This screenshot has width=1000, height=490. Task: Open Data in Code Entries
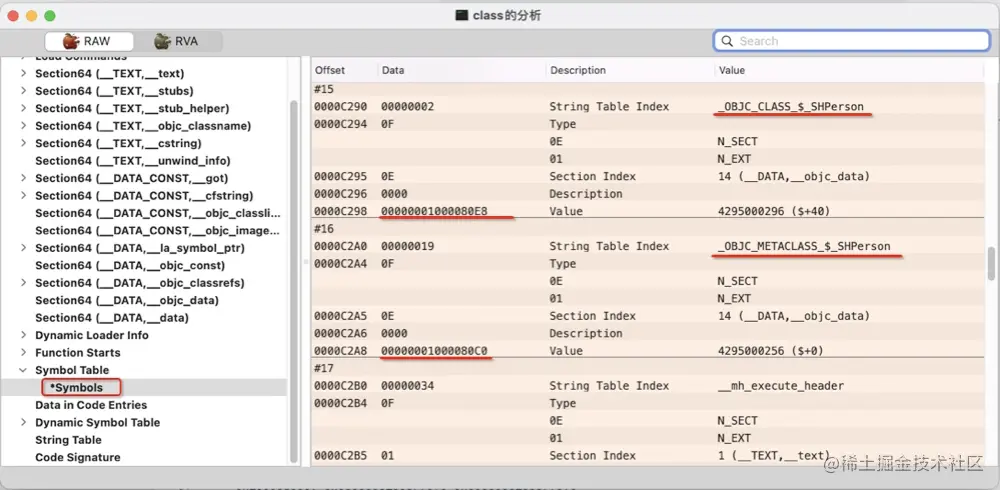[x=91, y=405]
